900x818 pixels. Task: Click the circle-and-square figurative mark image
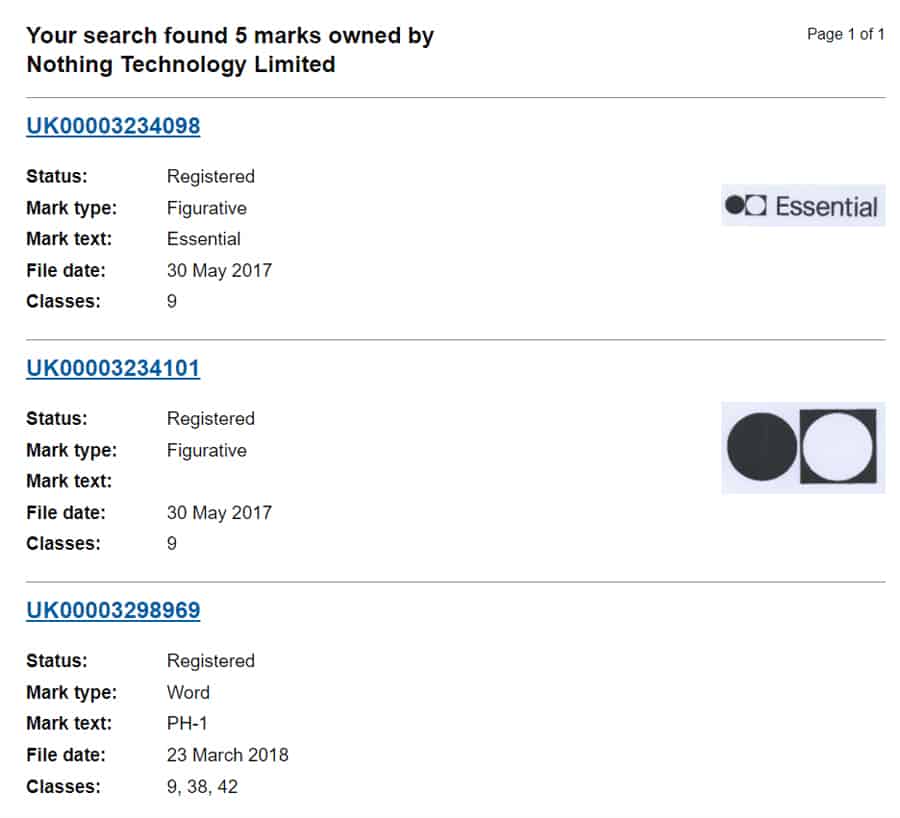pos(802,447)
